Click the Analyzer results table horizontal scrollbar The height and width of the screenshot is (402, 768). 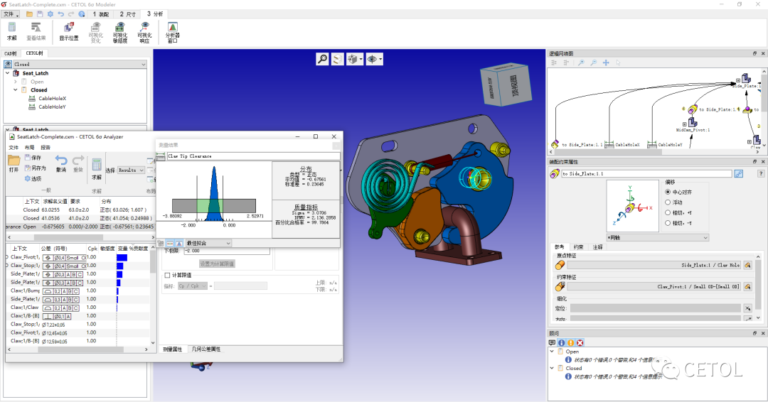pyautogui.click(x=69, y=237)
